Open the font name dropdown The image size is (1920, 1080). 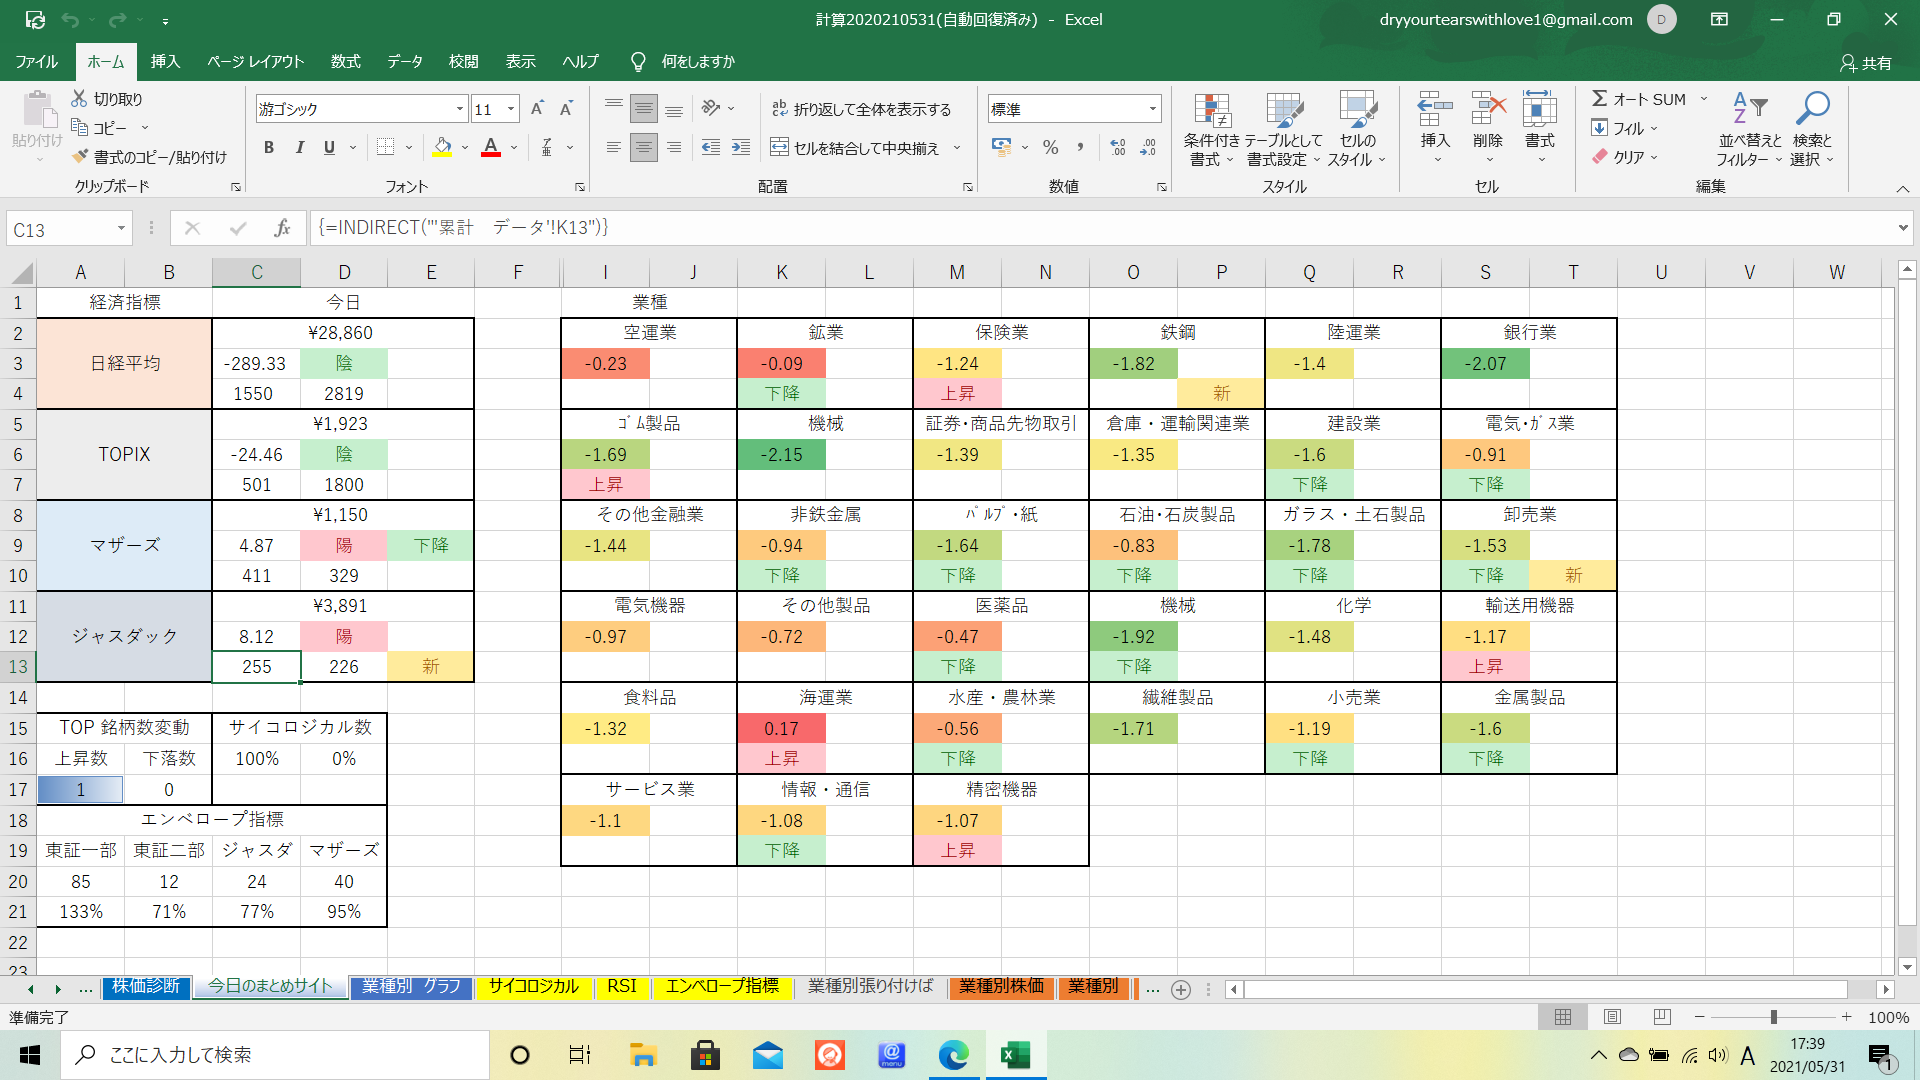459,109
